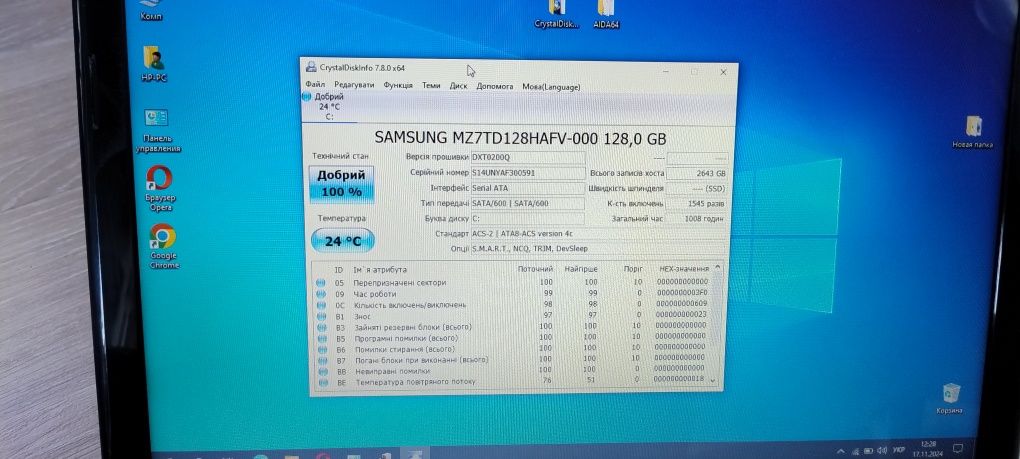Click the Ім'я атрибута column header
1020x459 pixels.
(380, 269)
